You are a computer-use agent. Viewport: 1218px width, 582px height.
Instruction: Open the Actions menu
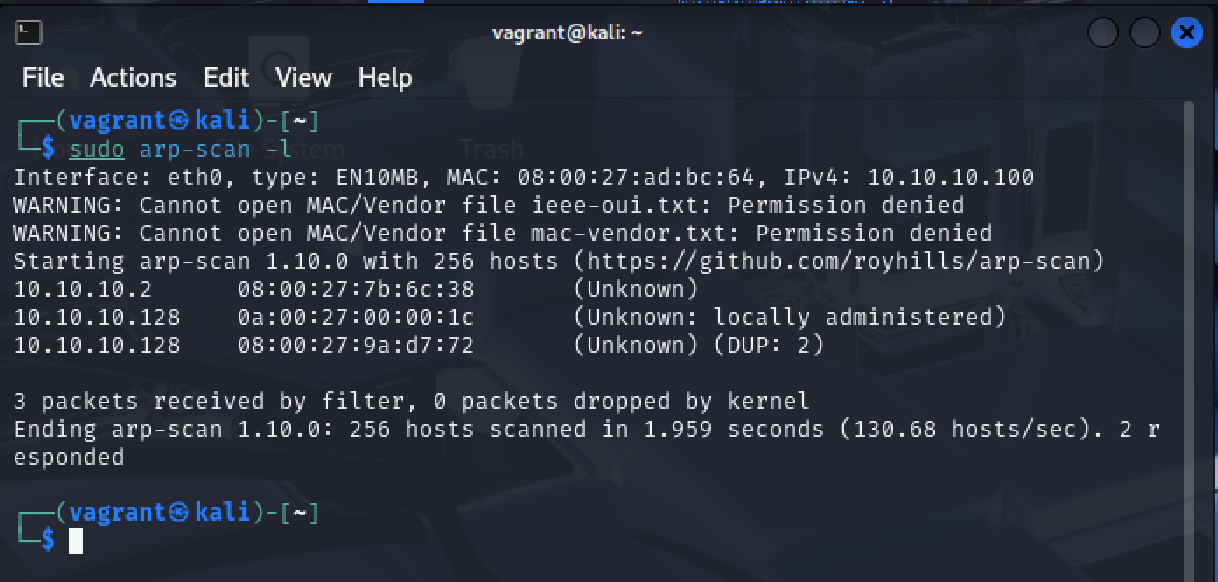click(133, 78)
